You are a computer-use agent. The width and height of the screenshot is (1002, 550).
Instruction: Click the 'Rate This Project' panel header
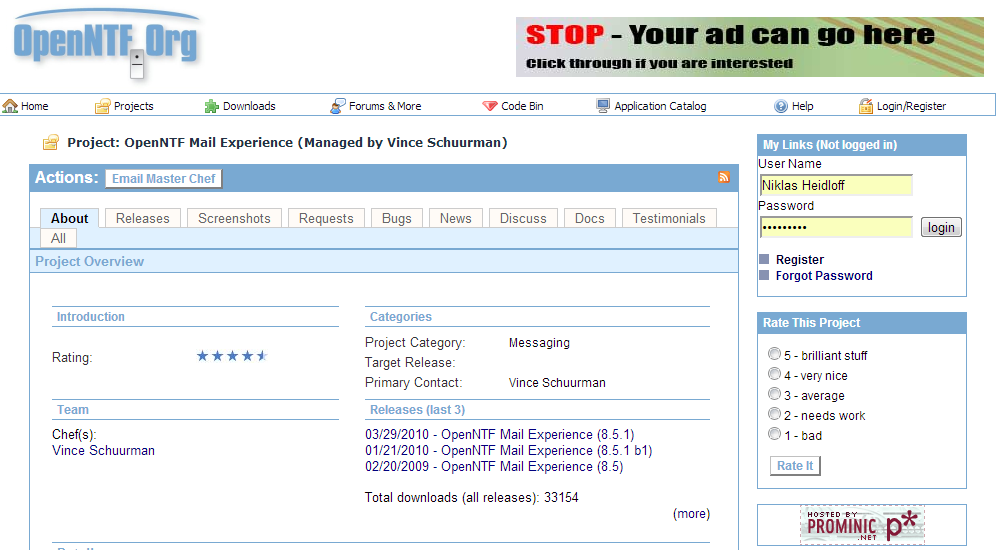click(x=861, y=323)
